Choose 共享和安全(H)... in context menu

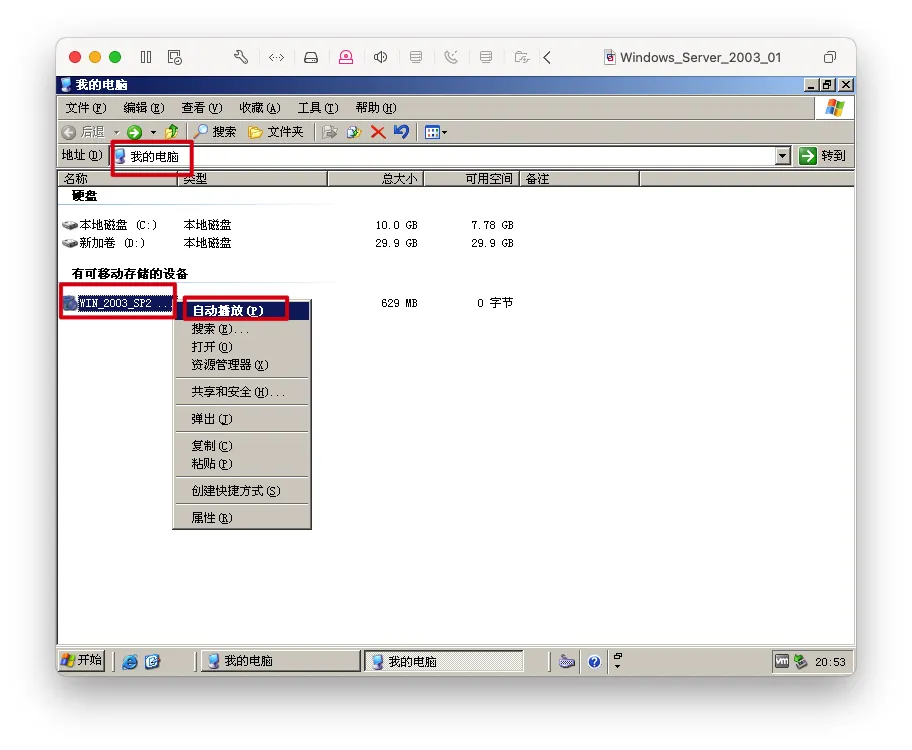tap(242, 392)
